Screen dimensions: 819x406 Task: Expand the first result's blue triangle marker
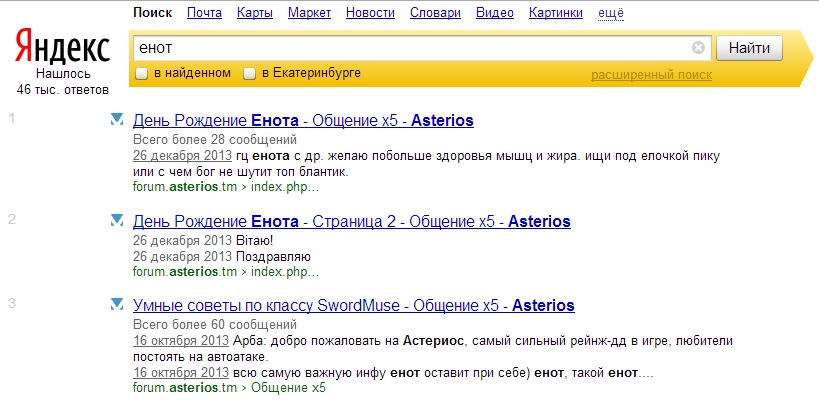pos(117,120)
